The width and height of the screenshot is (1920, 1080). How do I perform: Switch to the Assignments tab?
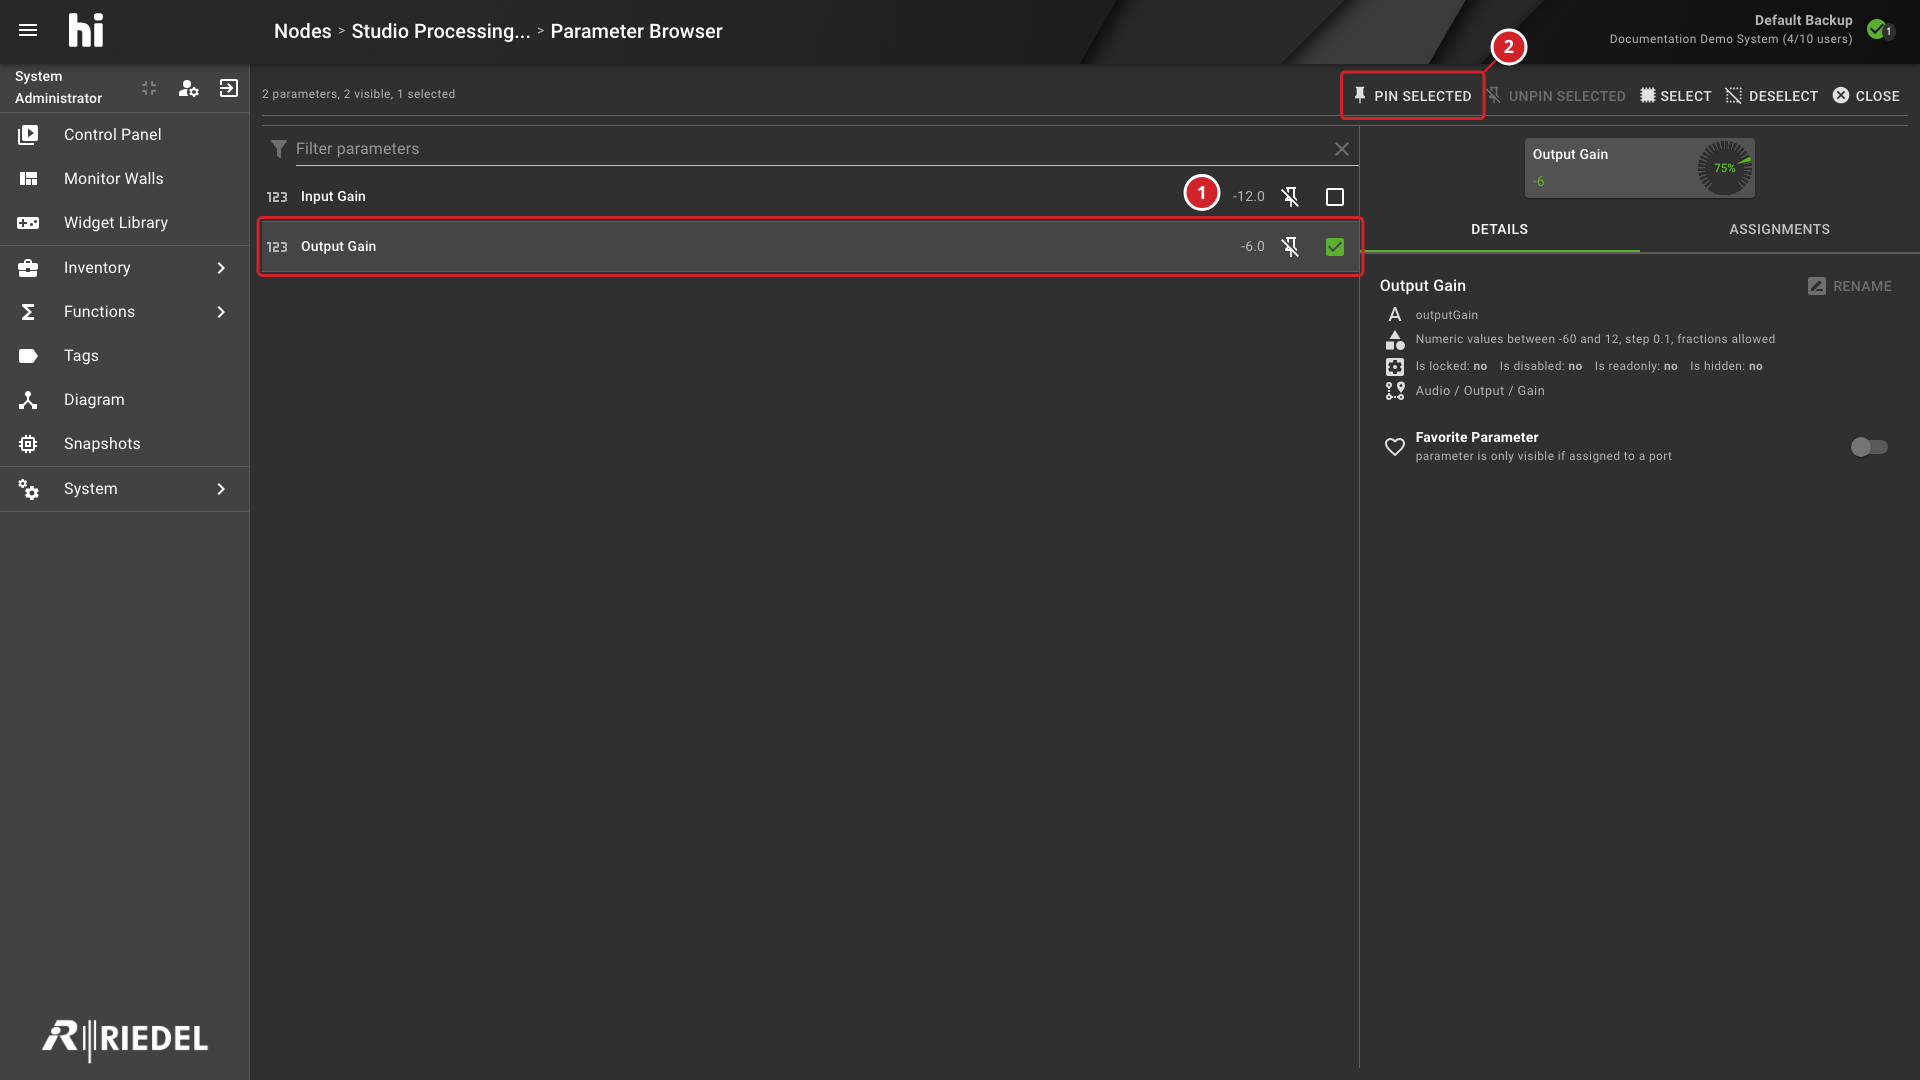[1779, 229]
